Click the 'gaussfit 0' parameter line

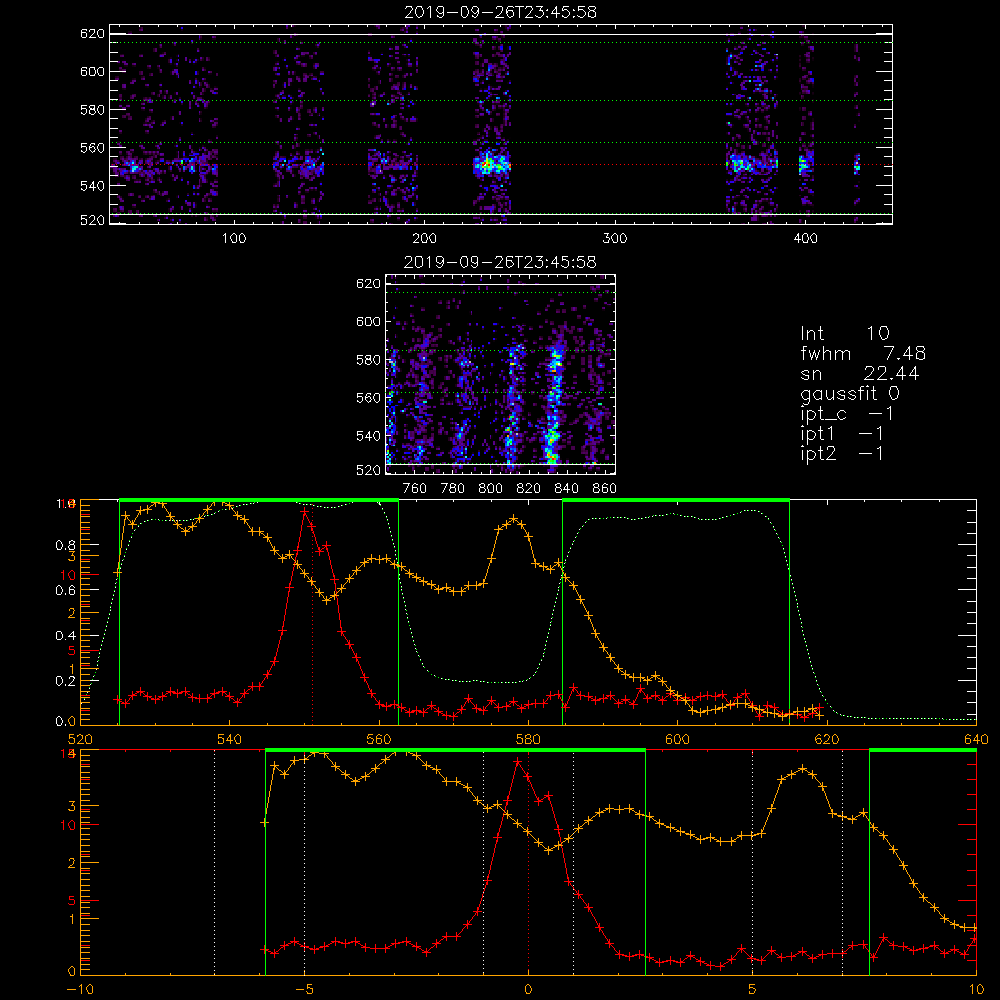[849, 393]
